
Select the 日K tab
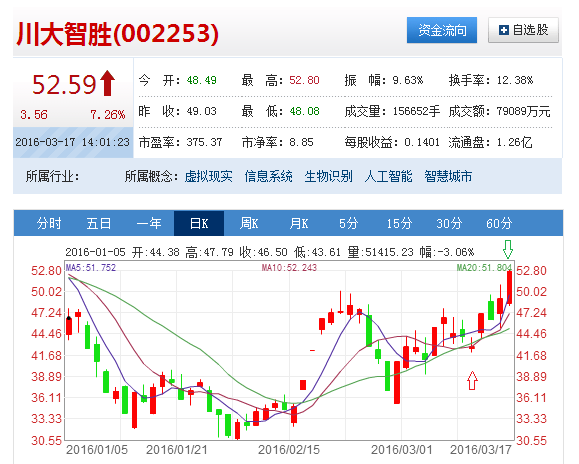[199, 223]
